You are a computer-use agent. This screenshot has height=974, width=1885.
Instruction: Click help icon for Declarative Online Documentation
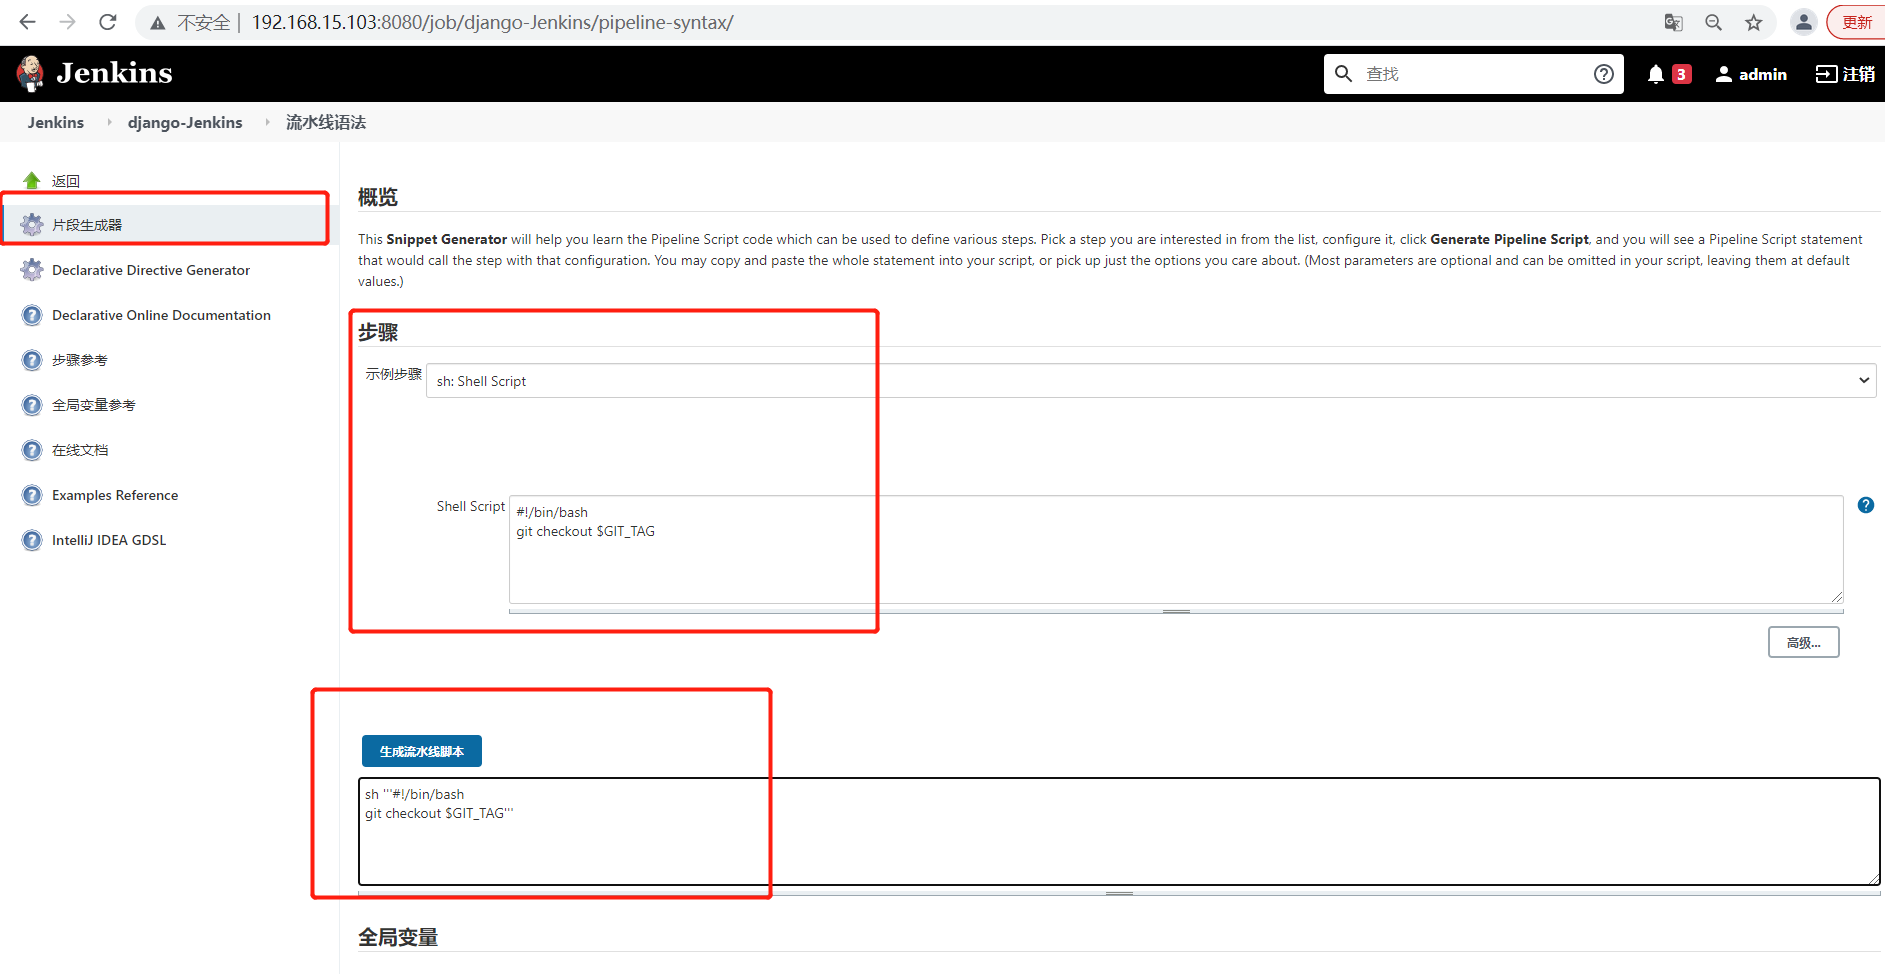pos(32,315)
